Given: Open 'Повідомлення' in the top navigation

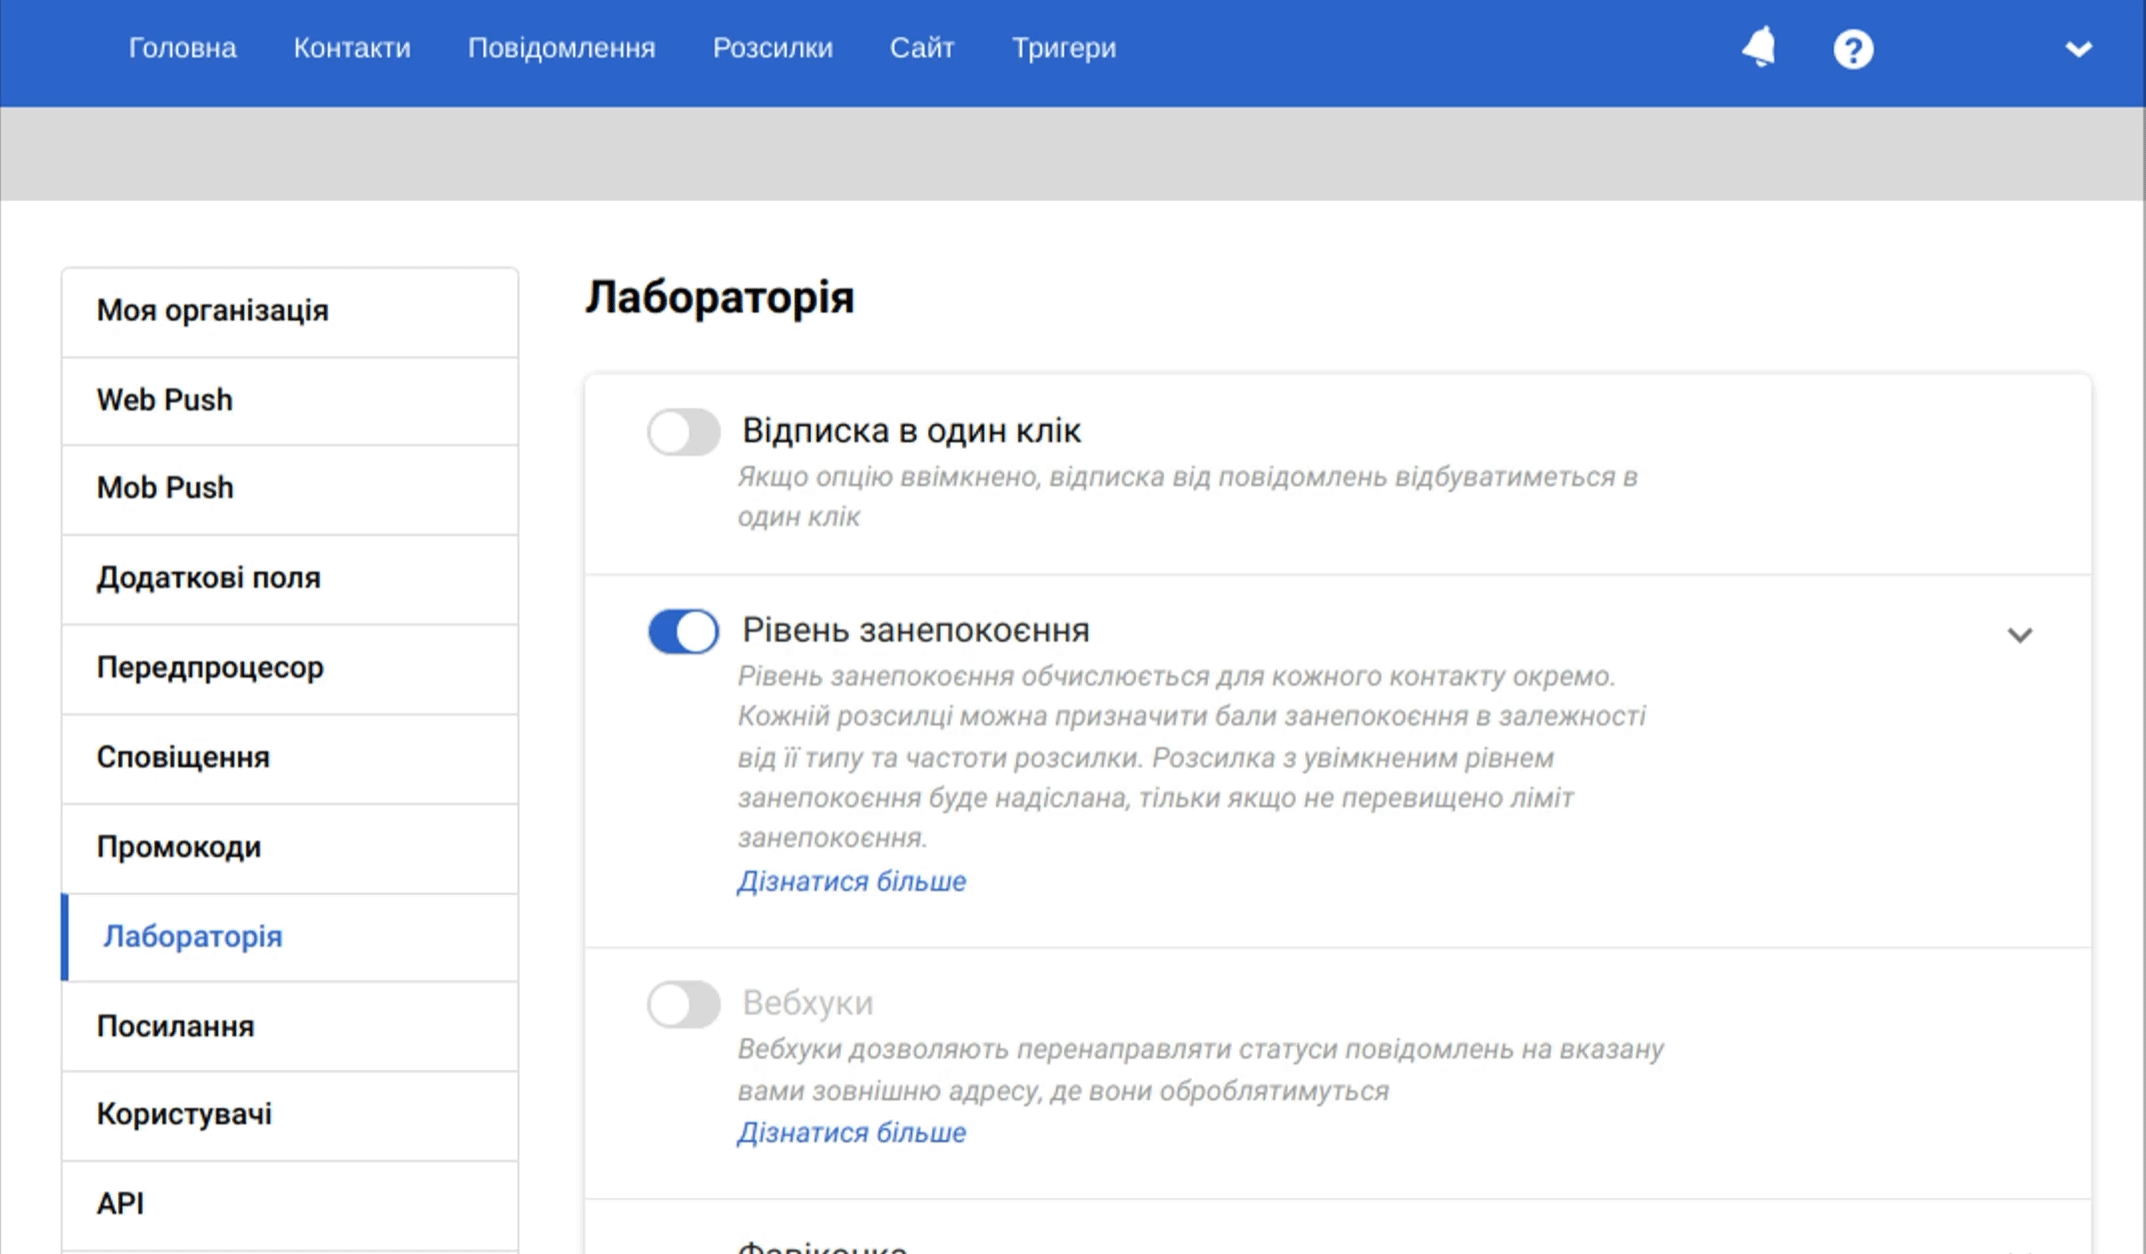Looking at the screenshot, I should point(561,48).
